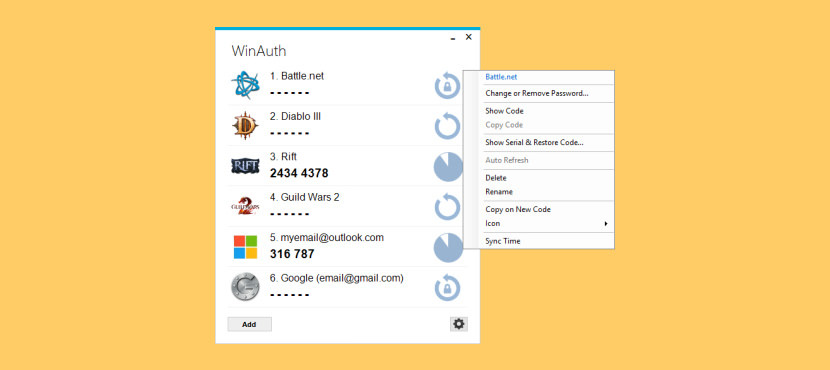The width and height of the screenshot is (830, 370).
Task: Choose Sync Time in the menu
Action: tap(502, 241)
